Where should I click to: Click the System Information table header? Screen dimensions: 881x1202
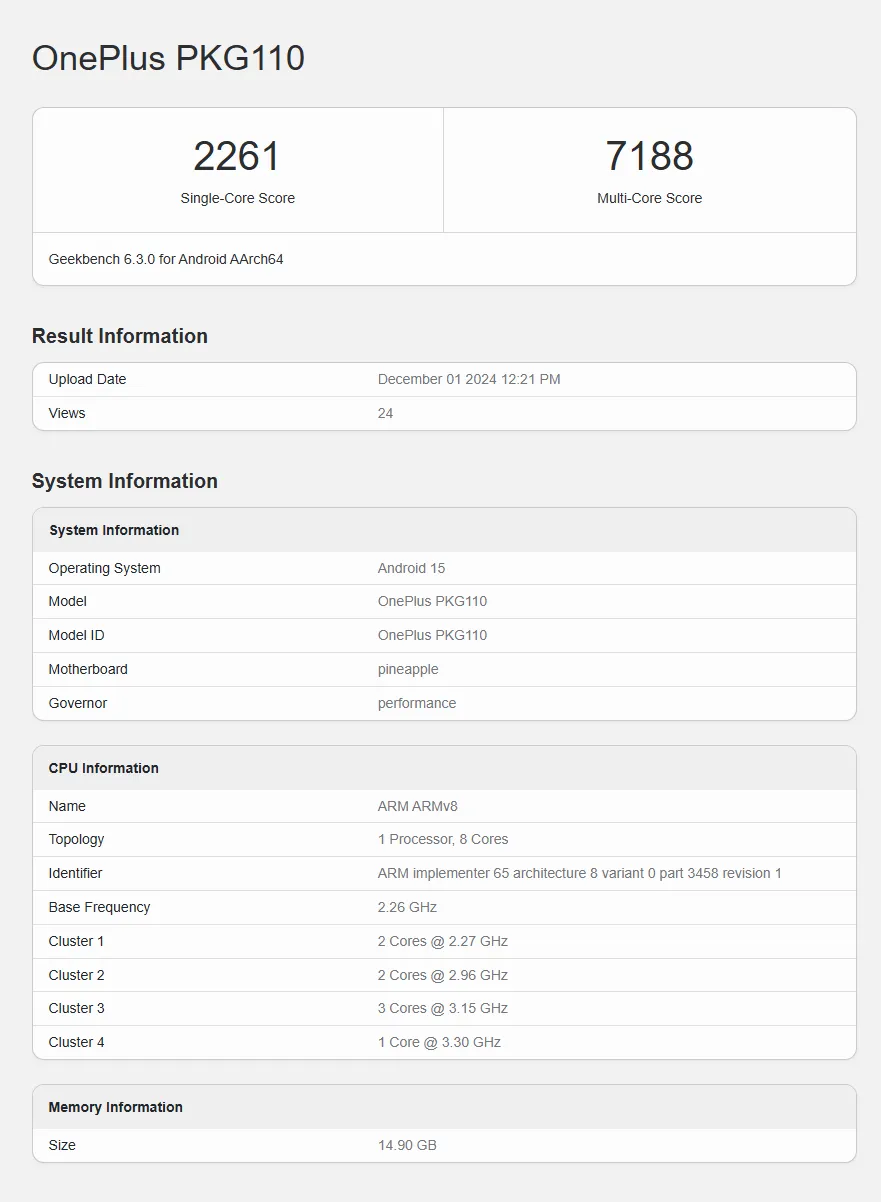pyautogui.click(x=114, y=530)
